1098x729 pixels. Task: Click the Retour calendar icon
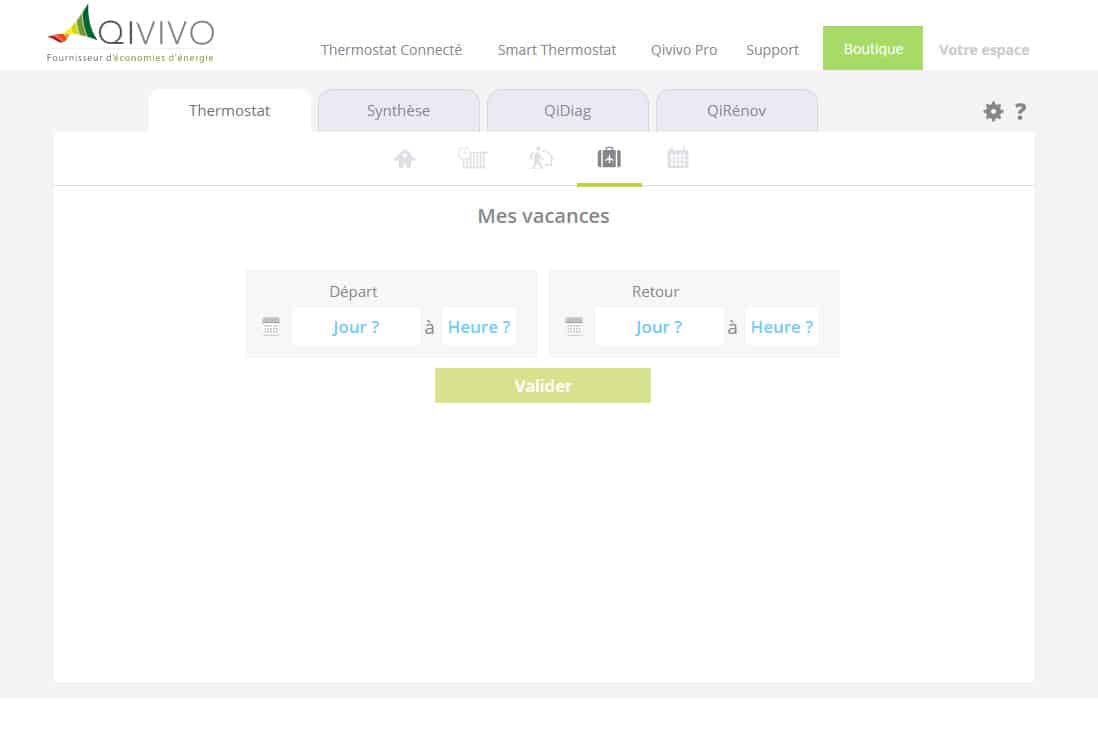pos(574,326)
